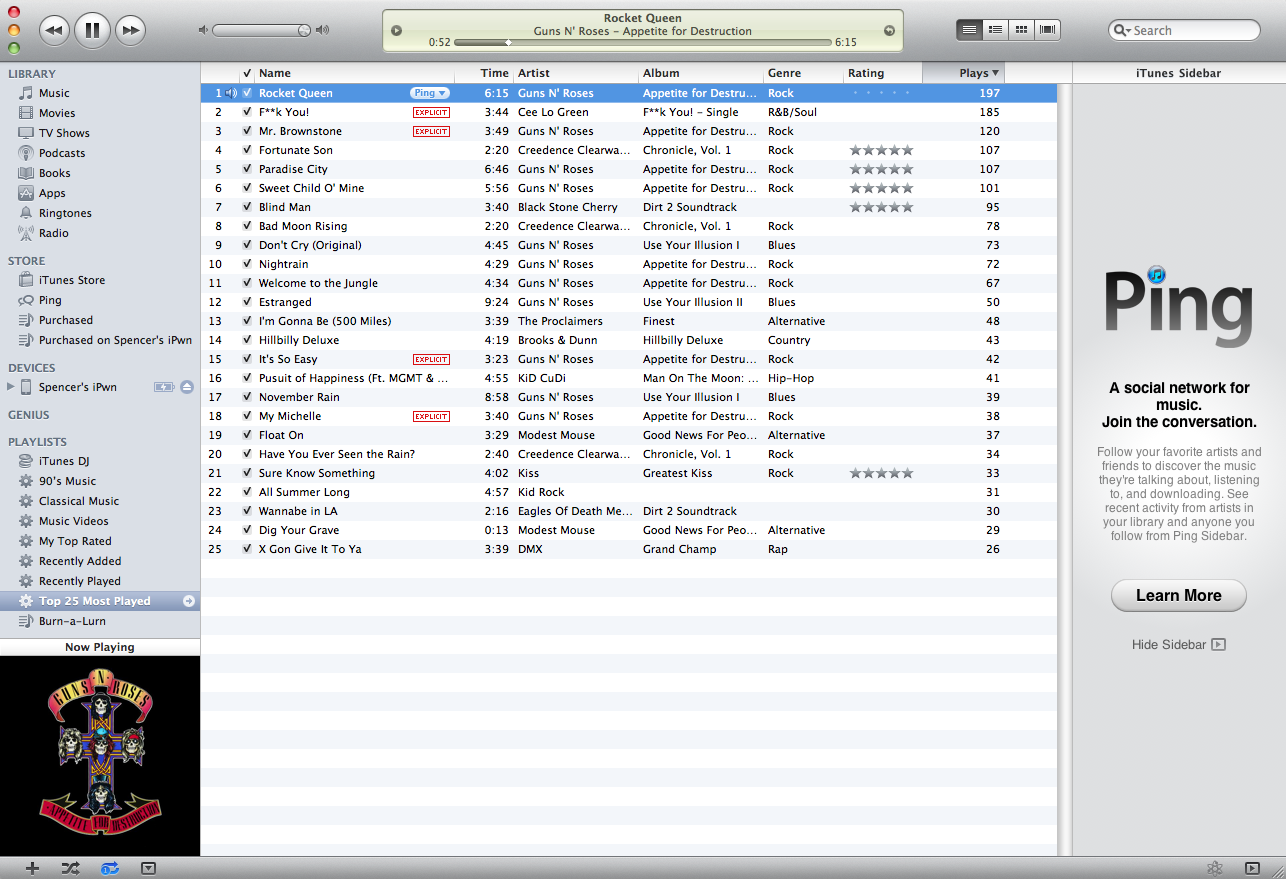Click the Appetite for Destruction album artwork
Image resolution: width=1286 pixels, height=879 pixels.
coord(100,756)
